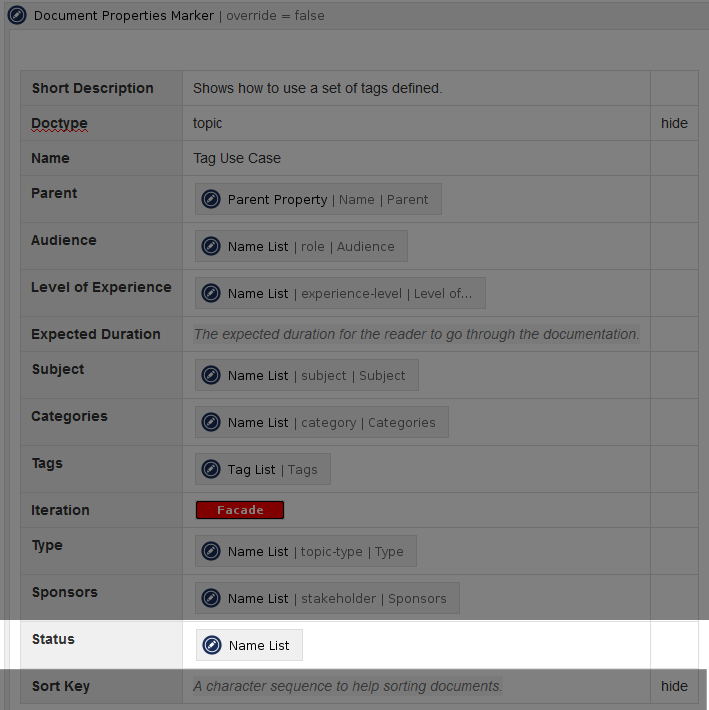Click the experience-level Name List icon
The image size is (709, 710).
(211, 293)
